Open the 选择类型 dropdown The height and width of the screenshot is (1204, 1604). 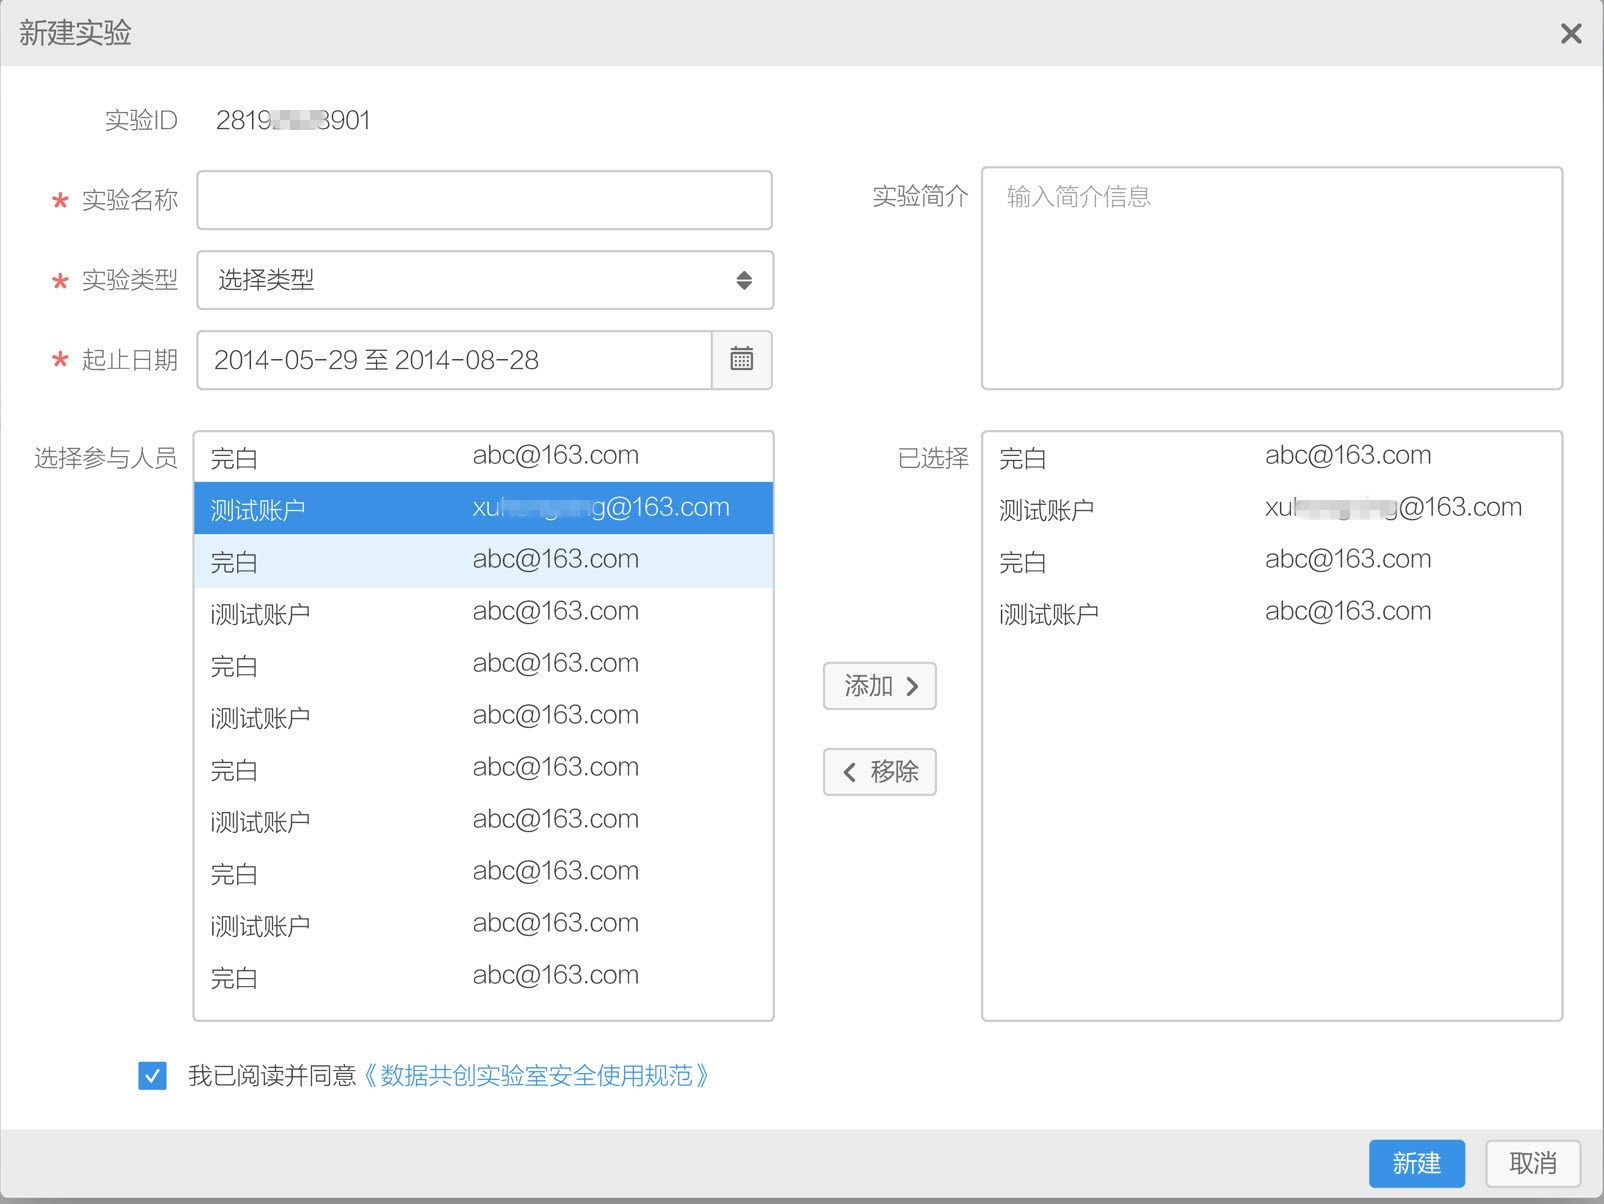(x=485, y=280)
